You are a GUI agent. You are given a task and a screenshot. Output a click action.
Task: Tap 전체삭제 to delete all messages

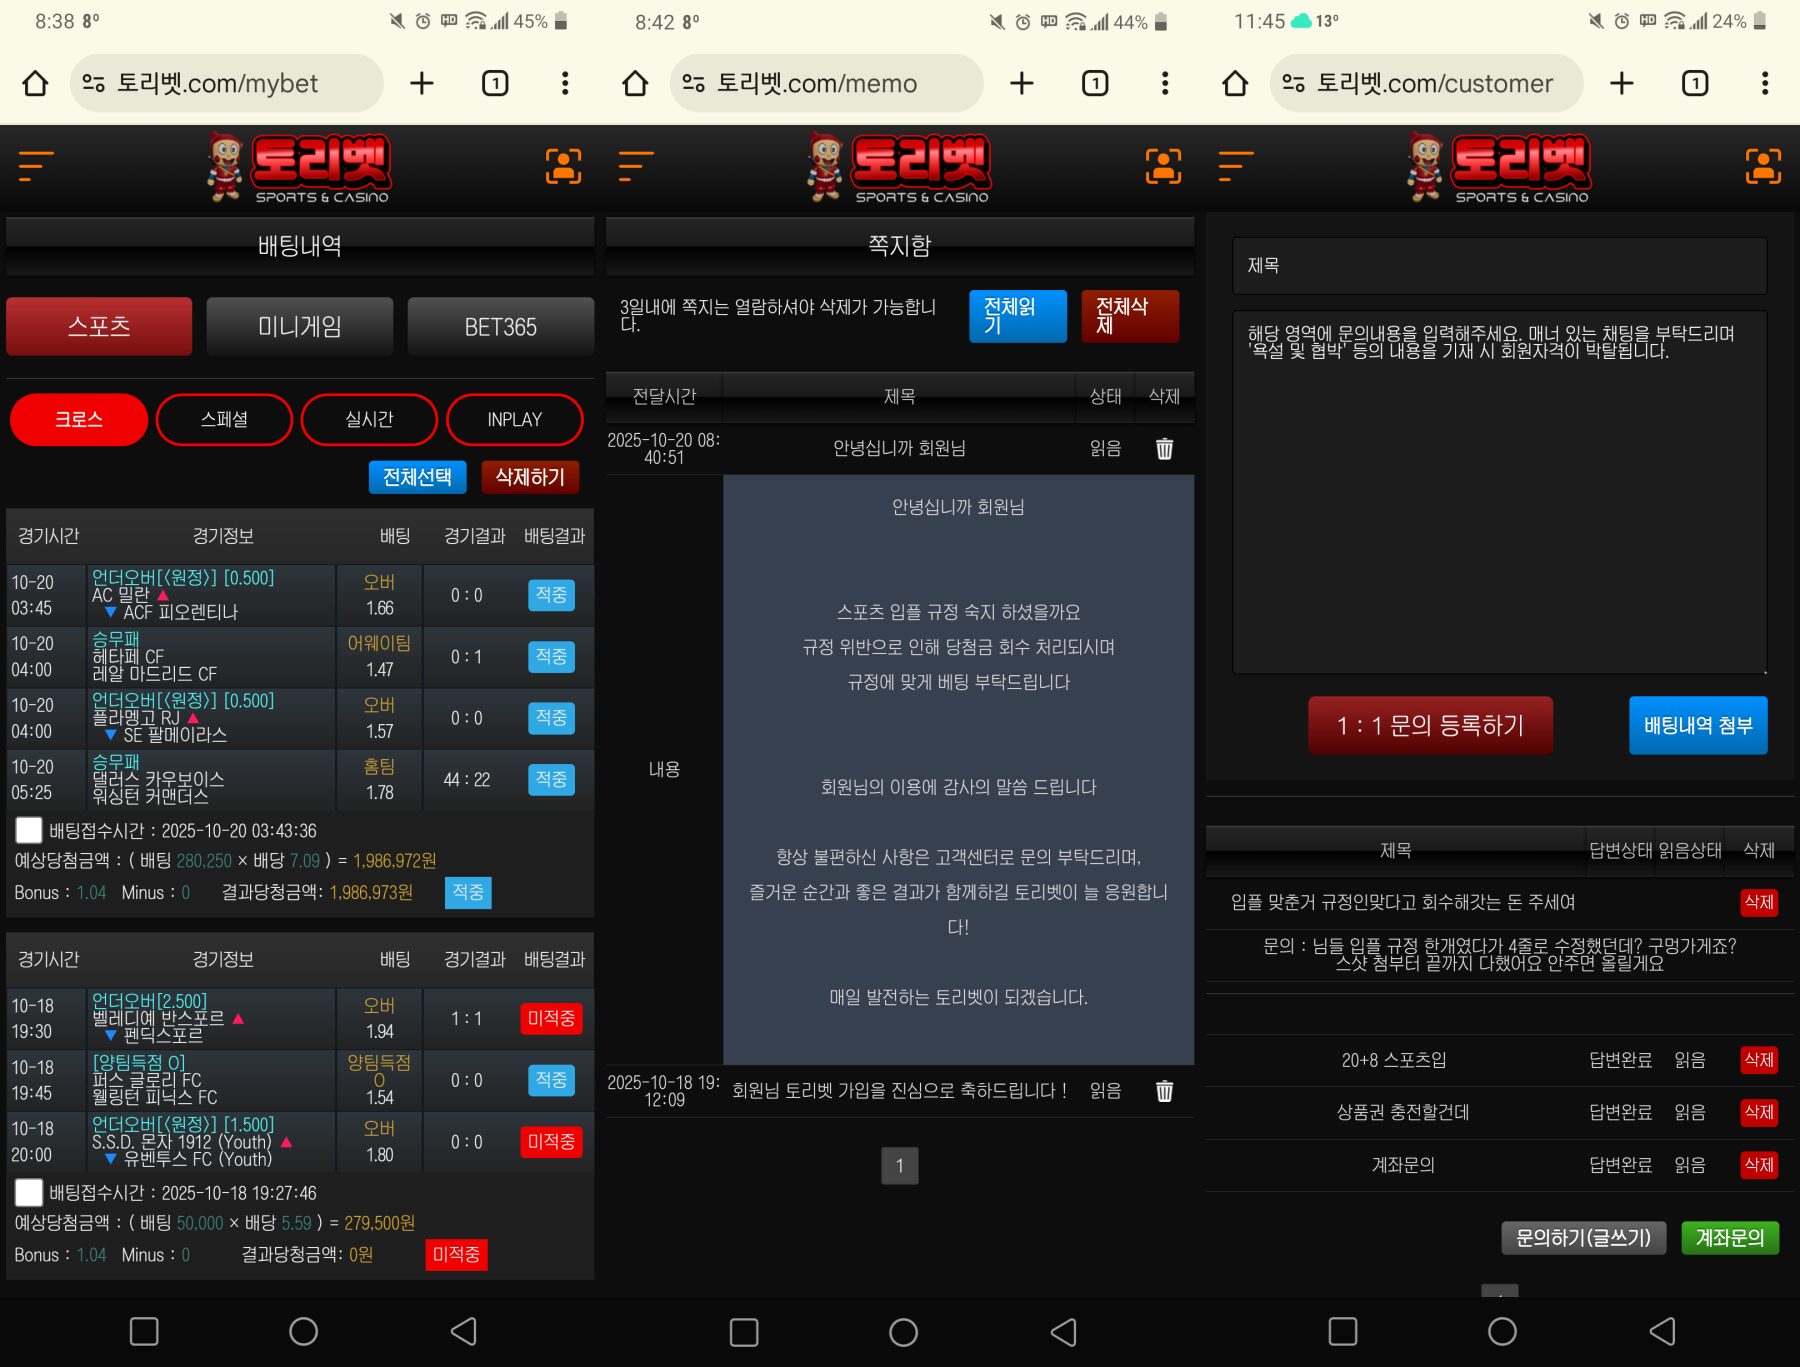click(x=1129, y=316)
